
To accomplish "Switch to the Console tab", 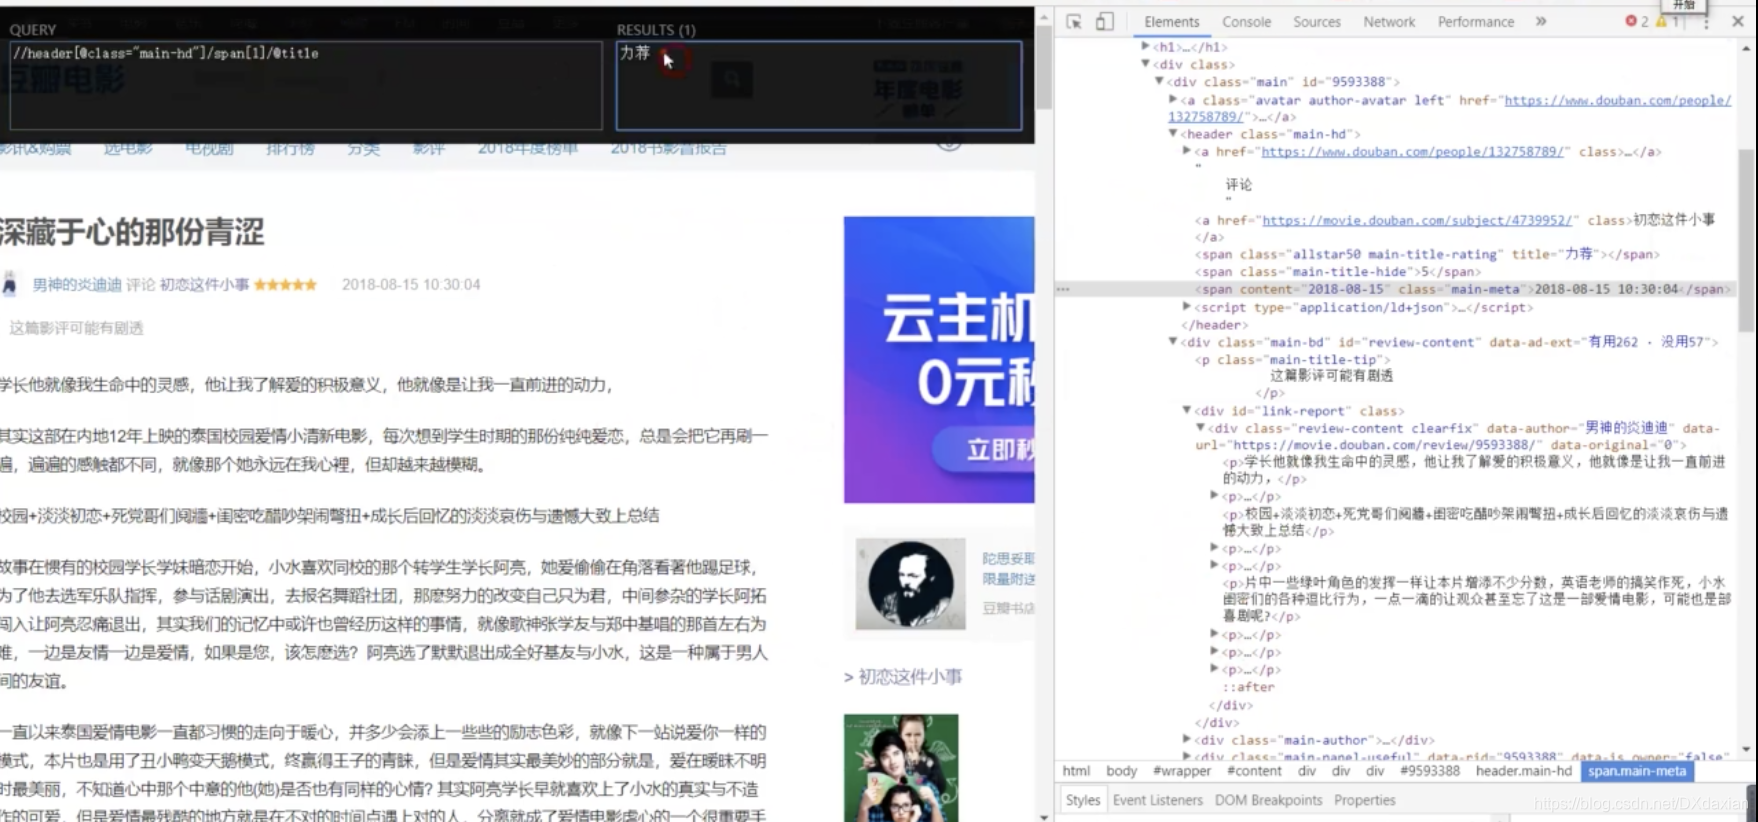I will coord(1246,21).
